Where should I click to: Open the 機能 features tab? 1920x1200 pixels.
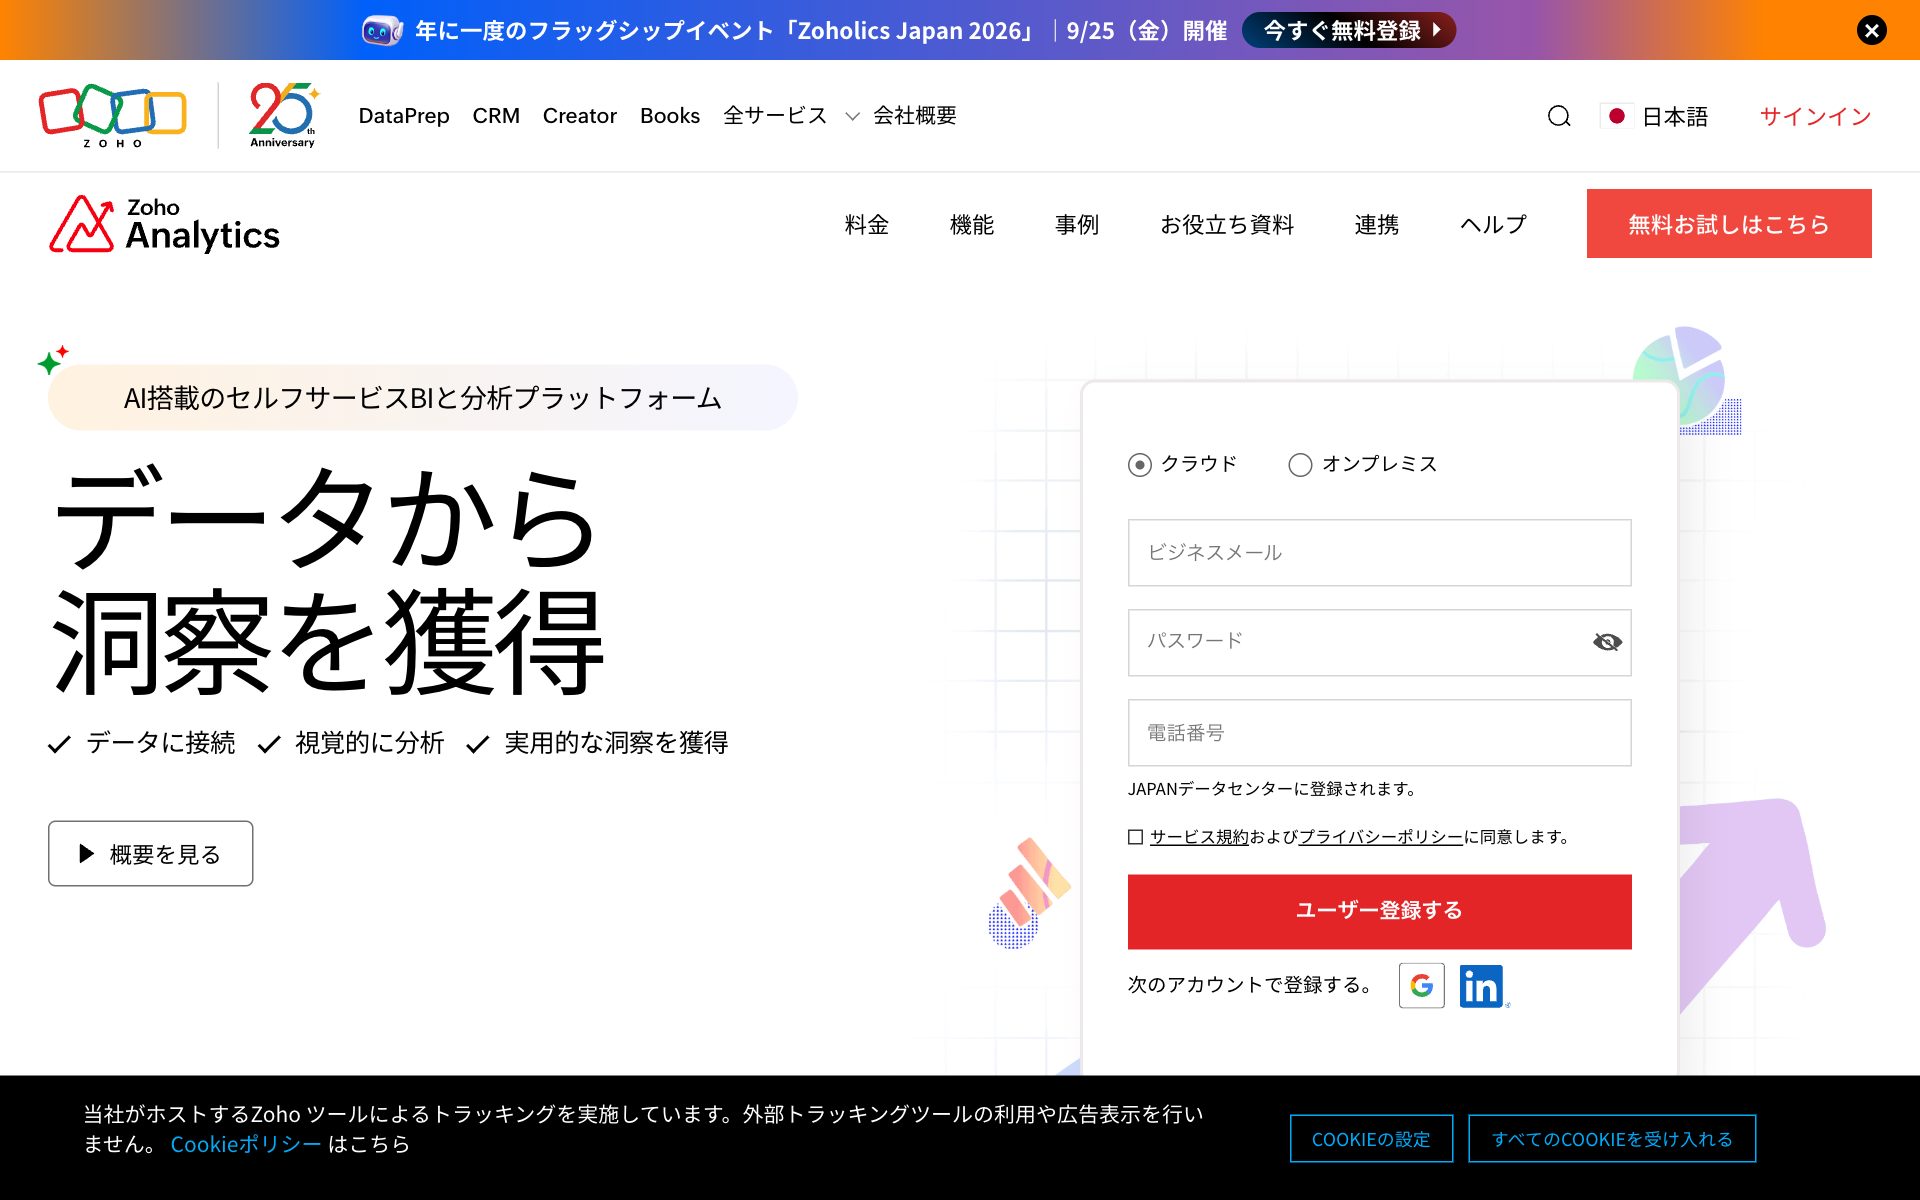[972, 224]
